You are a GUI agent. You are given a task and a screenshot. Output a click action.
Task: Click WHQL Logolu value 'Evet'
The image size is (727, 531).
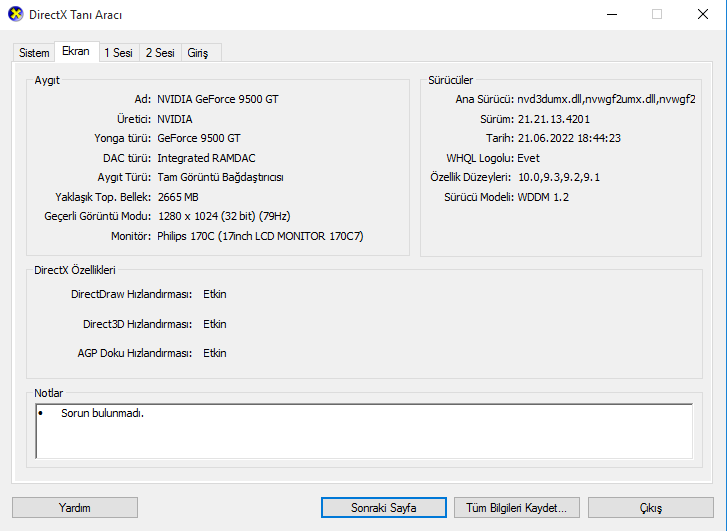click(529, 158)
